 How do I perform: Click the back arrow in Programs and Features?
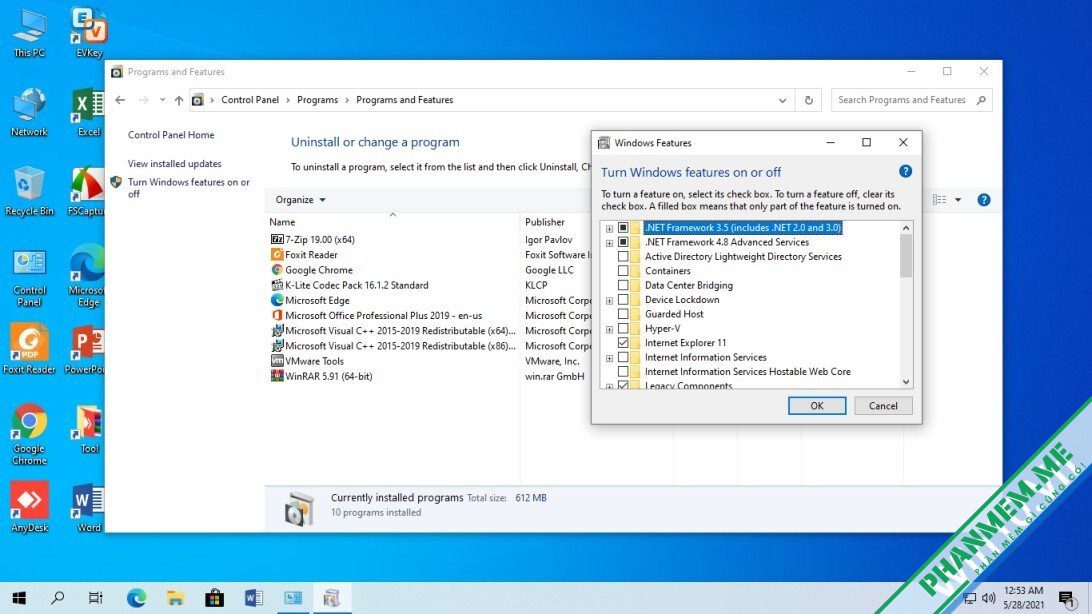point(120,100)
